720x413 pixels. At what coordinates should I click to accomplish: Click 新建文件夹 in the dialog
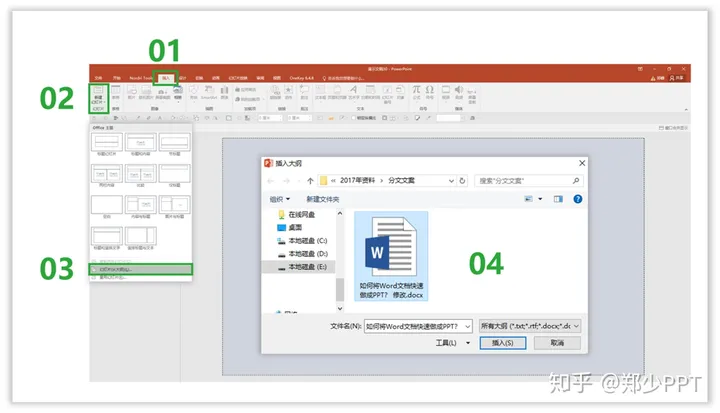coord(323,199)
